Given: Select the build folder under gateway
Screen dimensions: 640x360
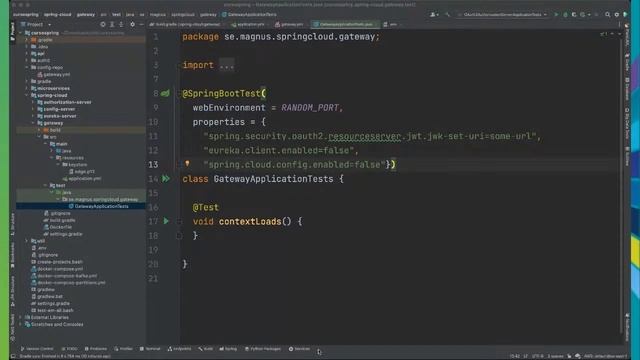Looking at the screenshot, I should [x=55, y=130].
